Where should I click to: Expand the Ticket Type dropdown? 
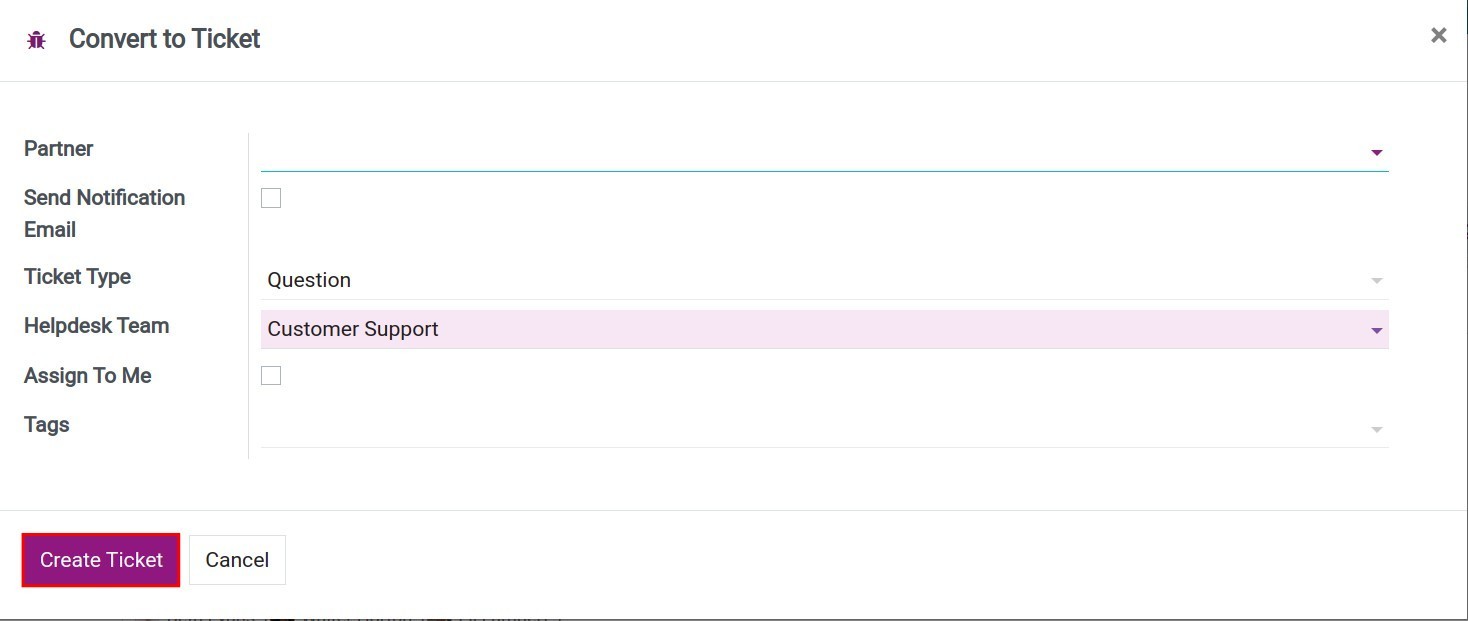[x=1376, y=281]
